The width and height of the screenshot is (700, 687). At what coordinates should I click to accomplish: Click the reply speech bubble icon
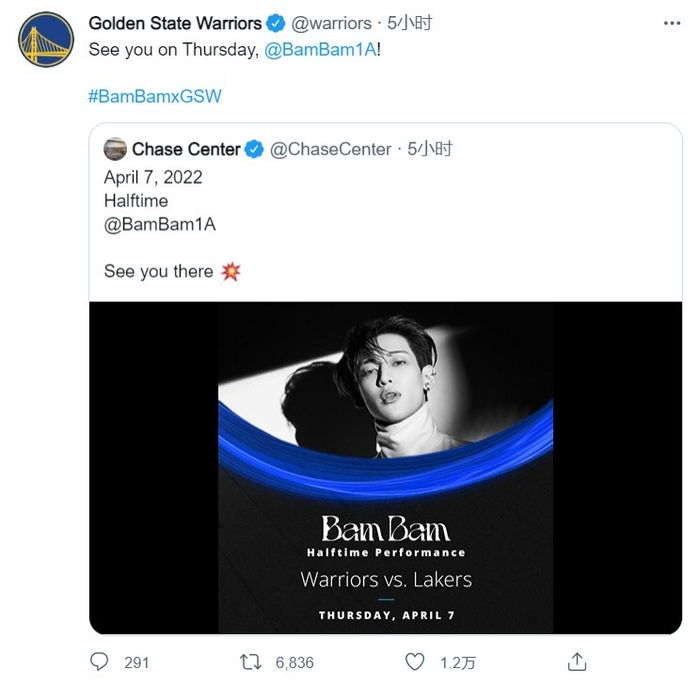pyautogui.click(x=99, y=661)
